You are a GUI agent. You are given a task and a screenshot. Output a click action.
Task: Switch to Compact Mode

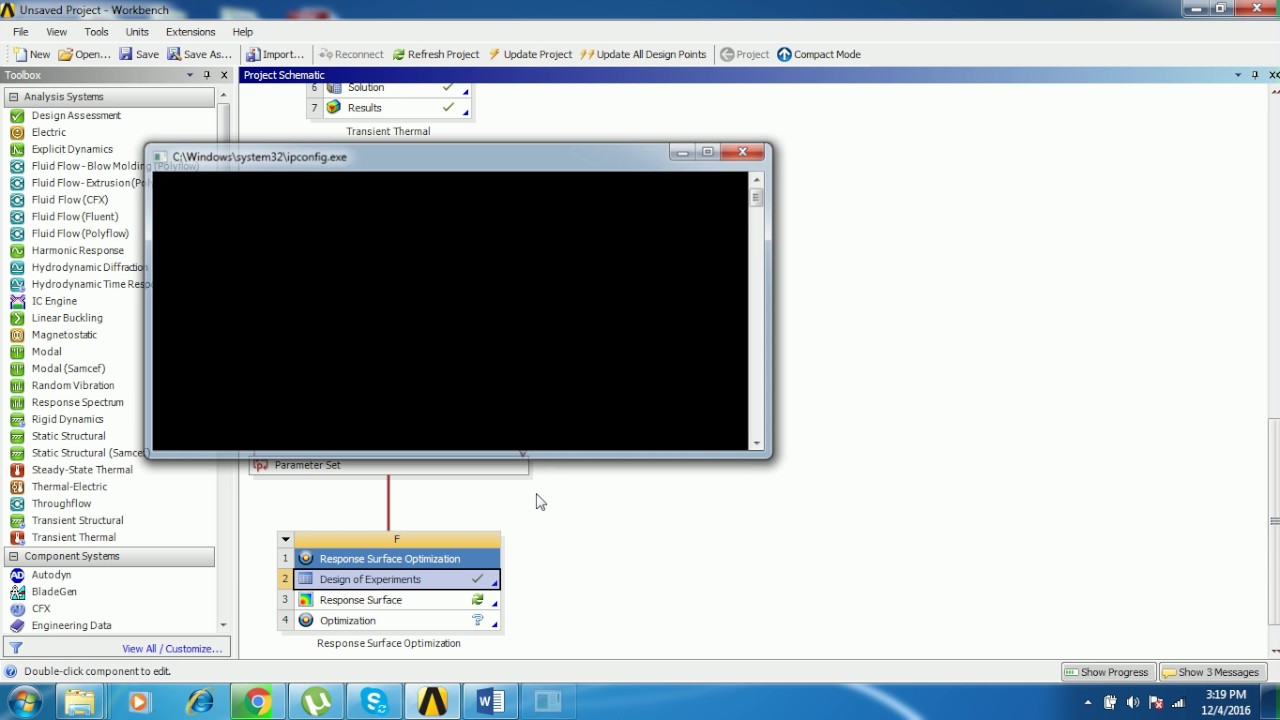click(x=819, y=54)
